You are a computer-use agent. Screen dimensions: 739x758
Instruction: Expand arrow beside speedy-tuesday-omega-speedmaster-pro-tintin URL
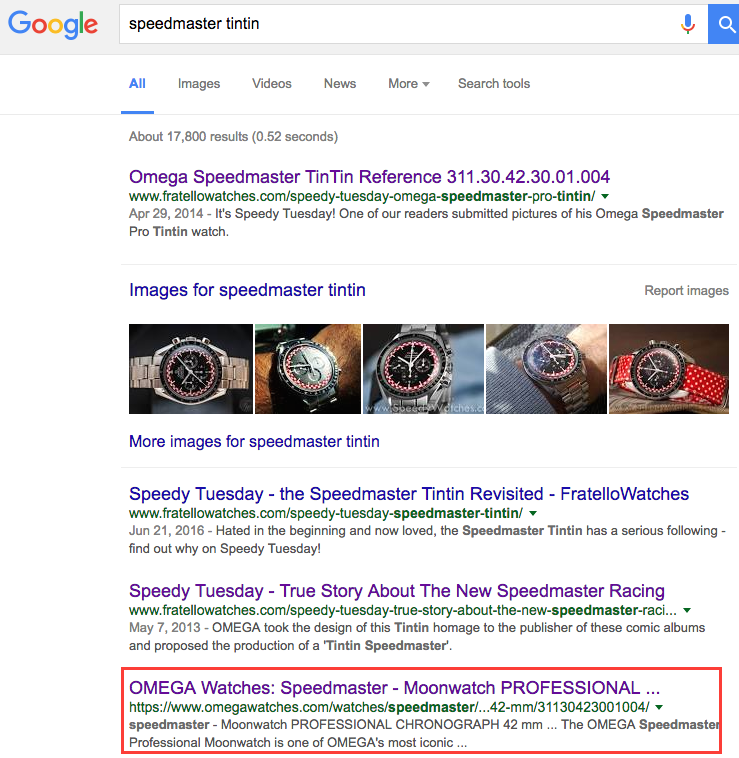pyautogui.click(x=605, y=196)
